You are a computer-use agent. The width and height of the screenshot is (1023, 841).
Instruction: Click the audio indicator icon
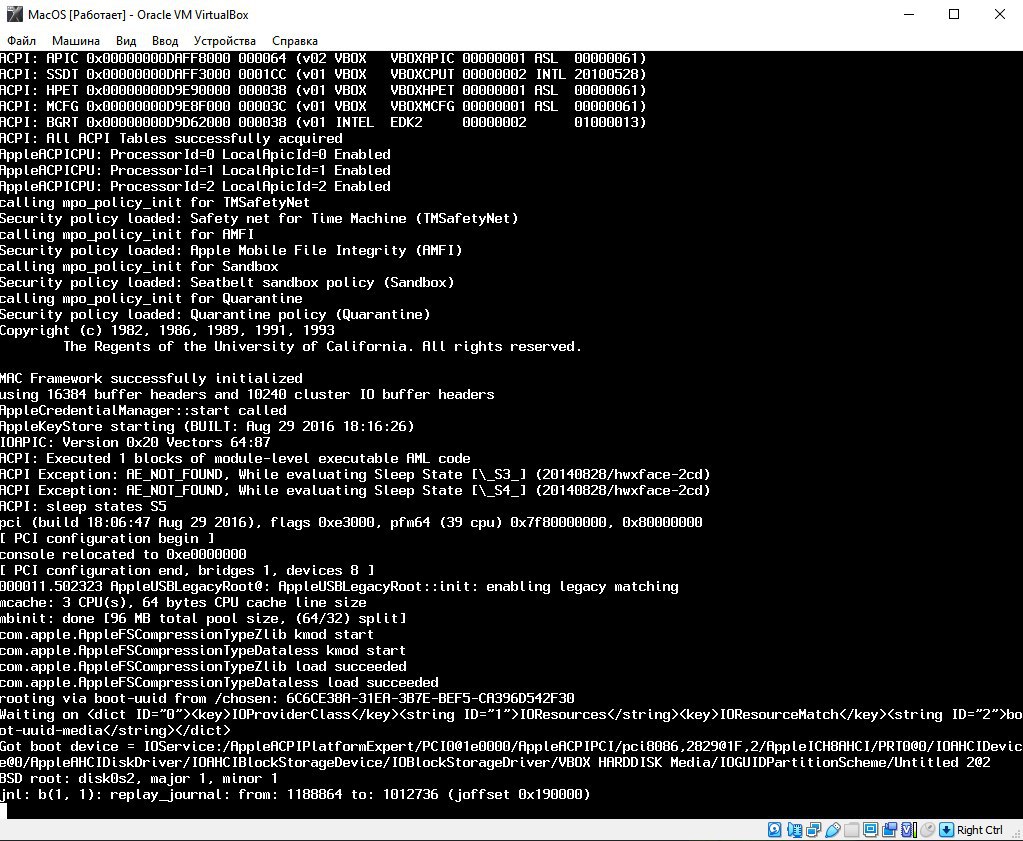(794, 830)
